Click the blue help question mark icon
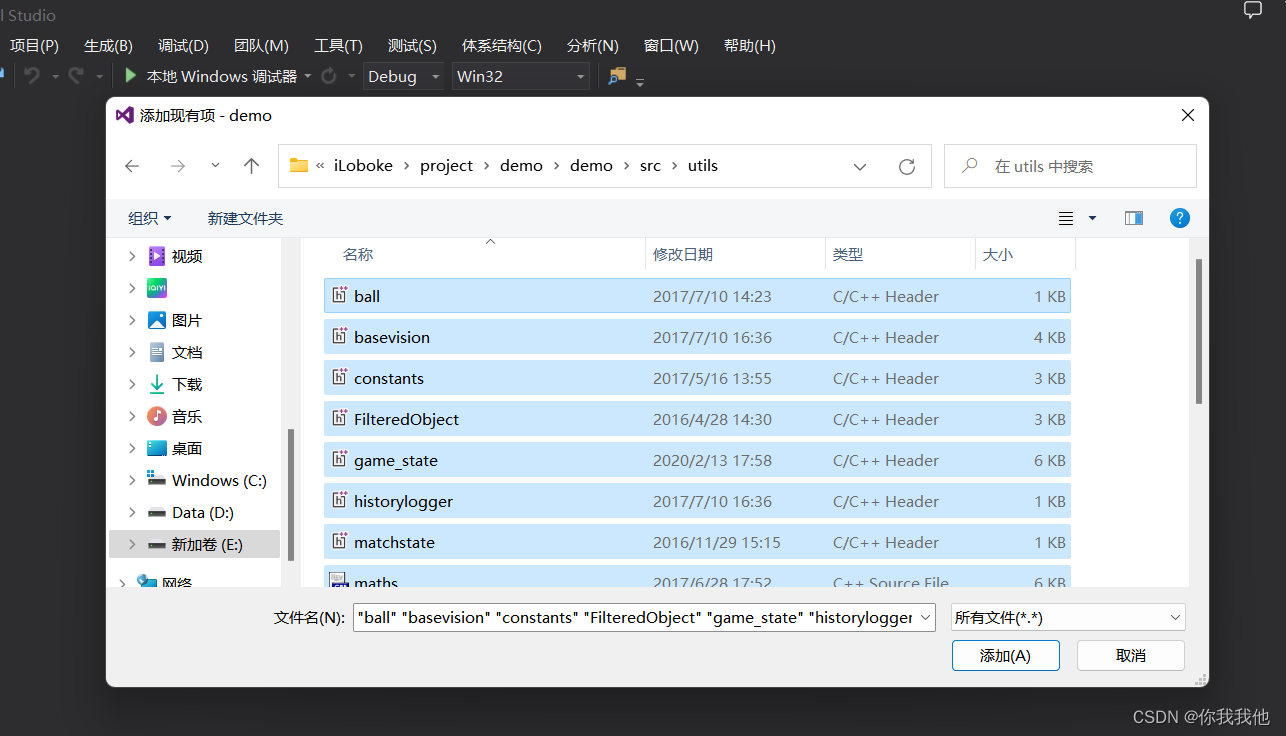This screenshot has height=736, width=1286. tap(1179, 218)
